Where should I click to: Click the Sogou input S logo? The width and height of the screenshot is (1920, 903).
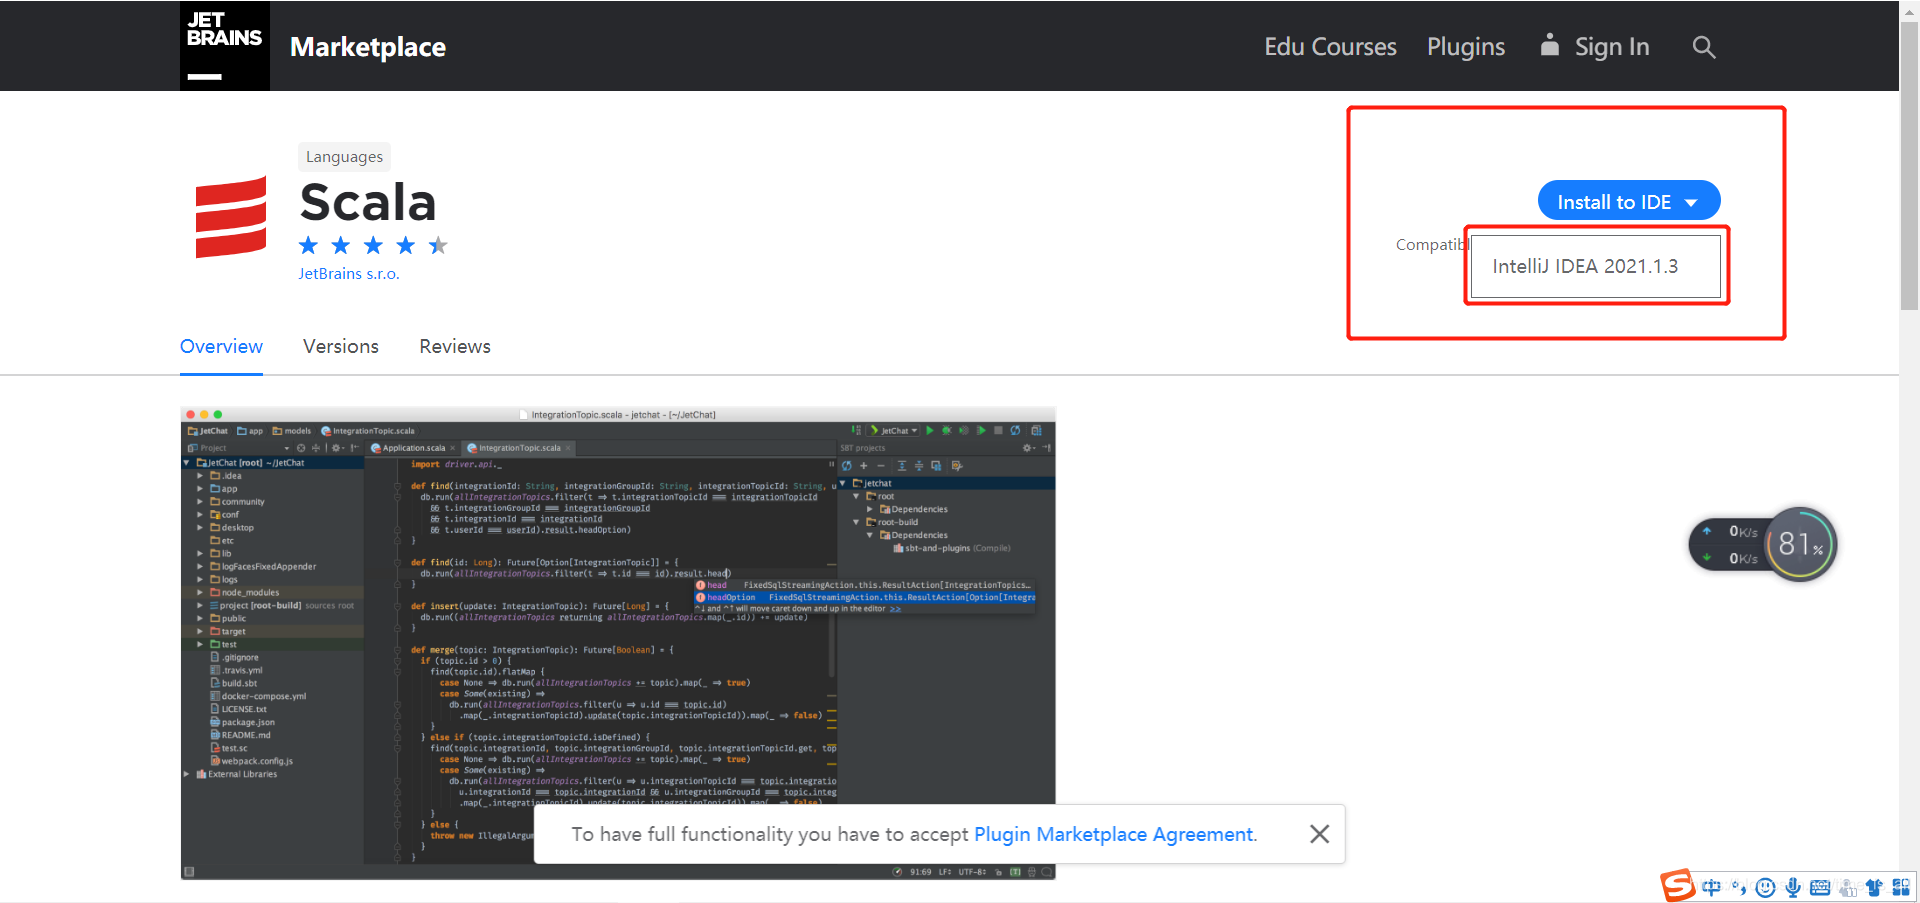[1677, 886]
